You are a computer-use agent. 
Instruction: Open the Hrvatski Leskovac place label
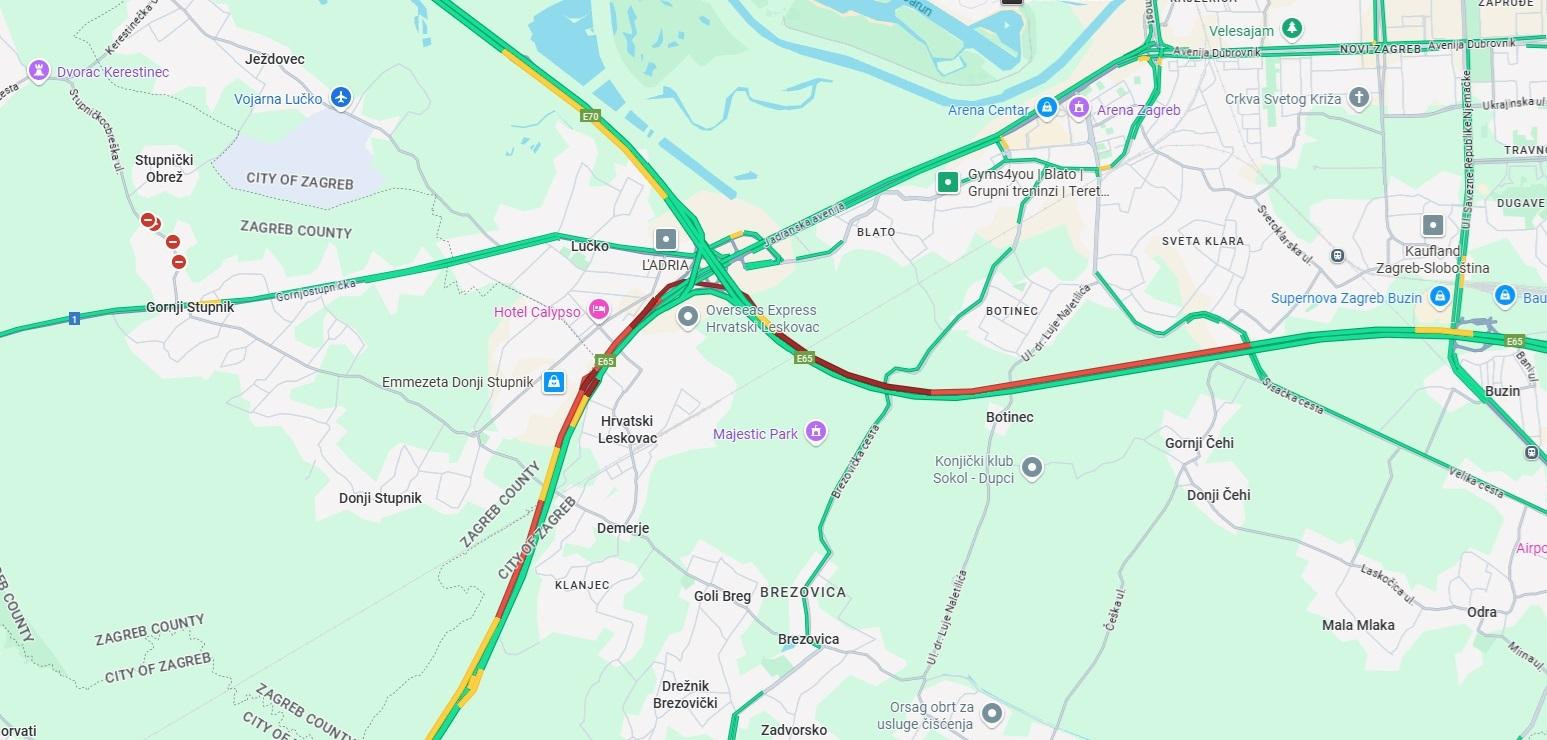628,430
